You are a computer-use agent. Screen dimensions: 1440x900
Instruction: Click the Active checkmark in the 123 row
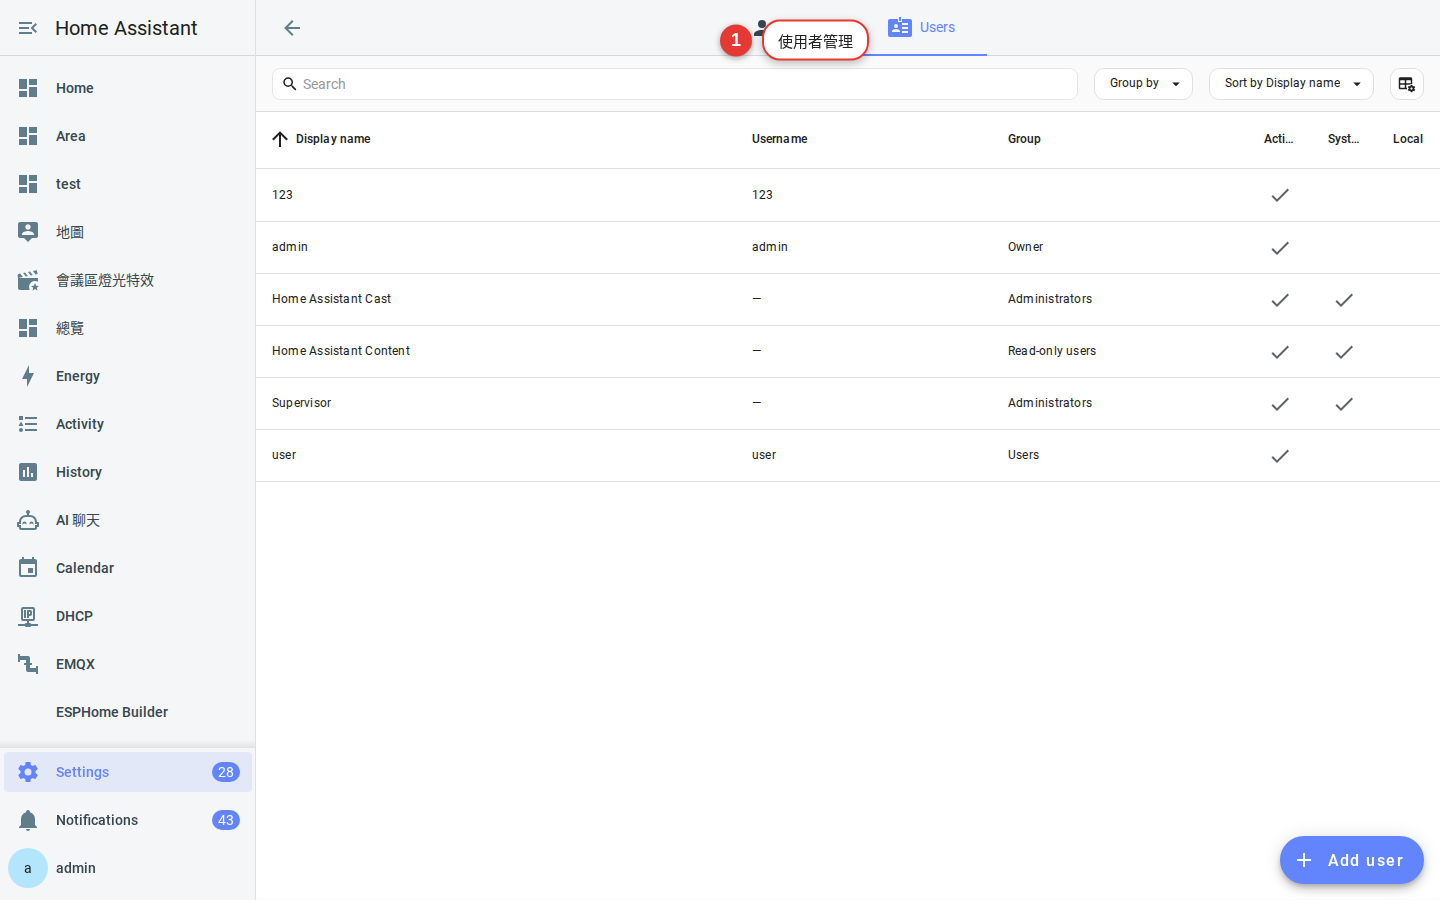point(1280,195)
